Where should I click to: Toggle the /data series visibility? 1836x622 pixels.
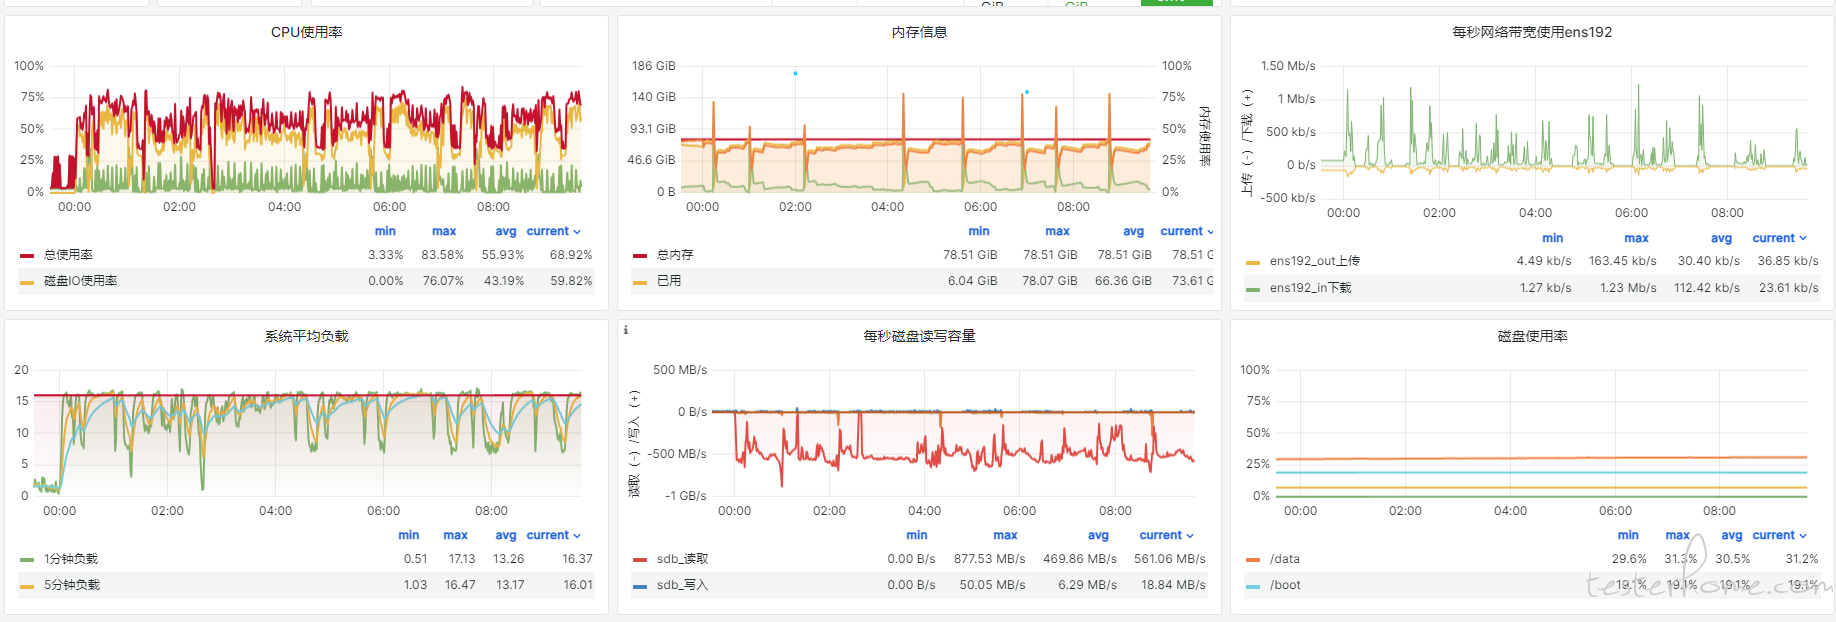(x=1285, y=559)
